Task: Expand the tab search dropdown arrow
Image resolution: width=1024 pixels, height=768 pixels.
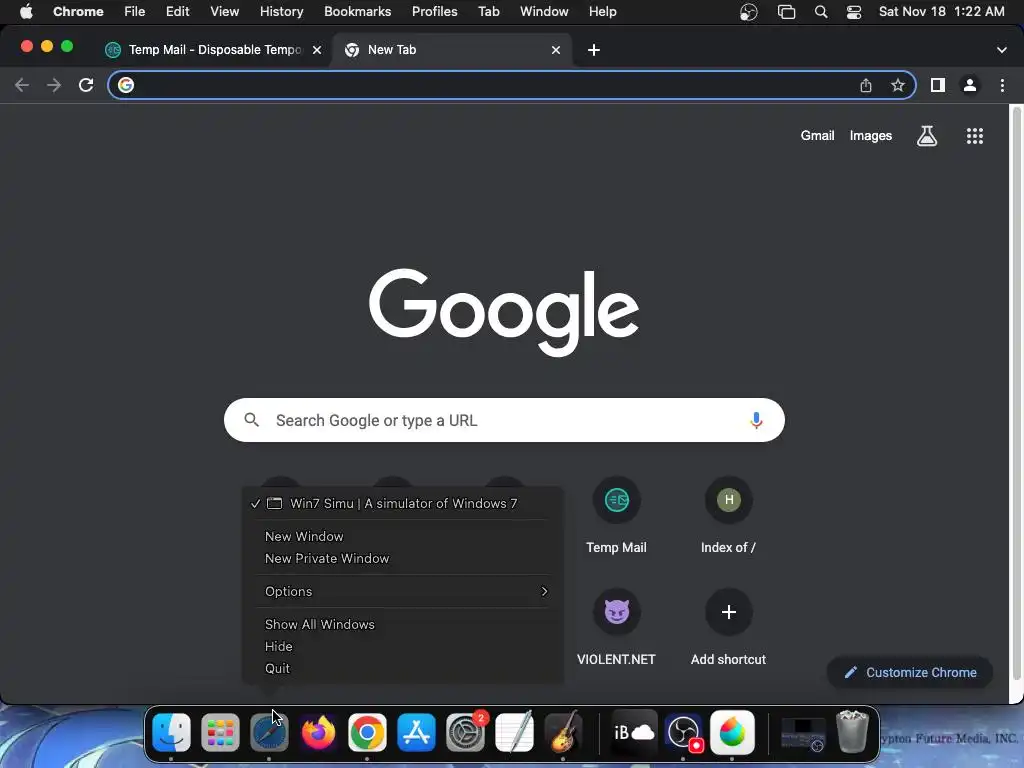Action: click(x=1001, y=50)
